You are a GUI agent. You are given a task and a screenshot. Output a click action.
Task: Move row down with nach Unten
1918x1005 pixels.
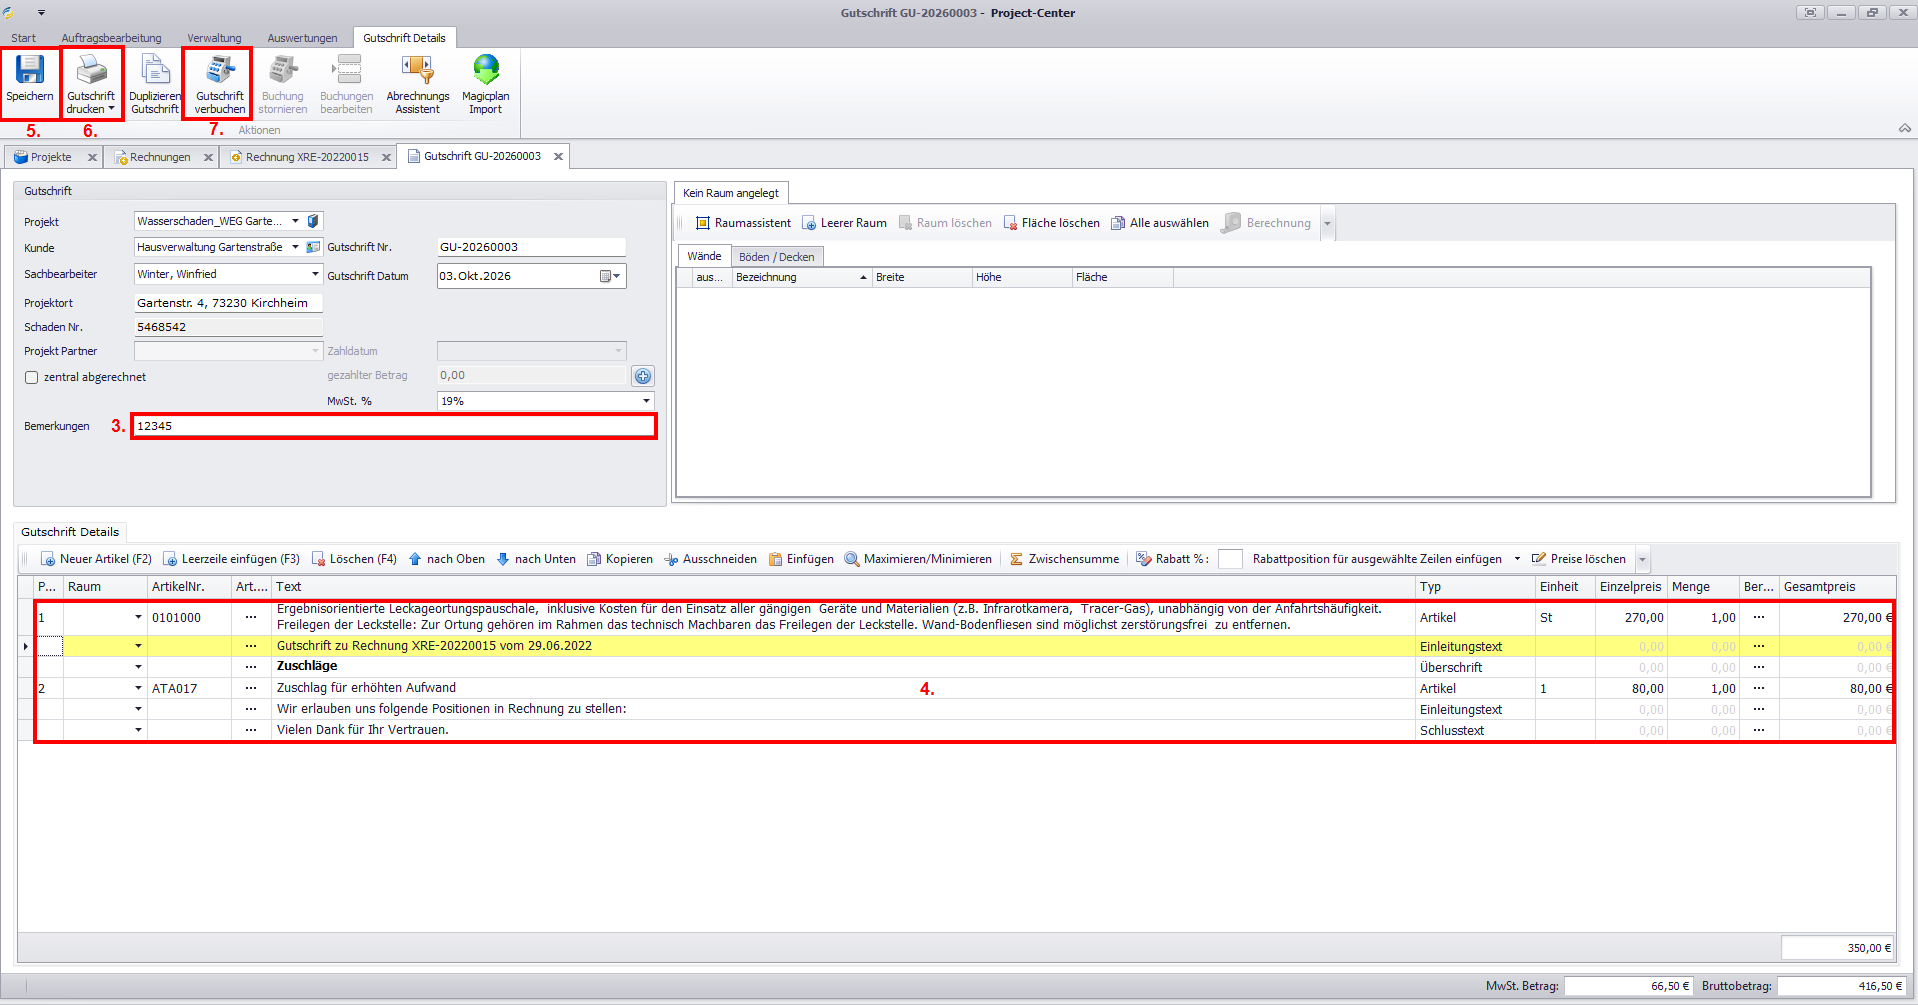click(x=536, y=559)
